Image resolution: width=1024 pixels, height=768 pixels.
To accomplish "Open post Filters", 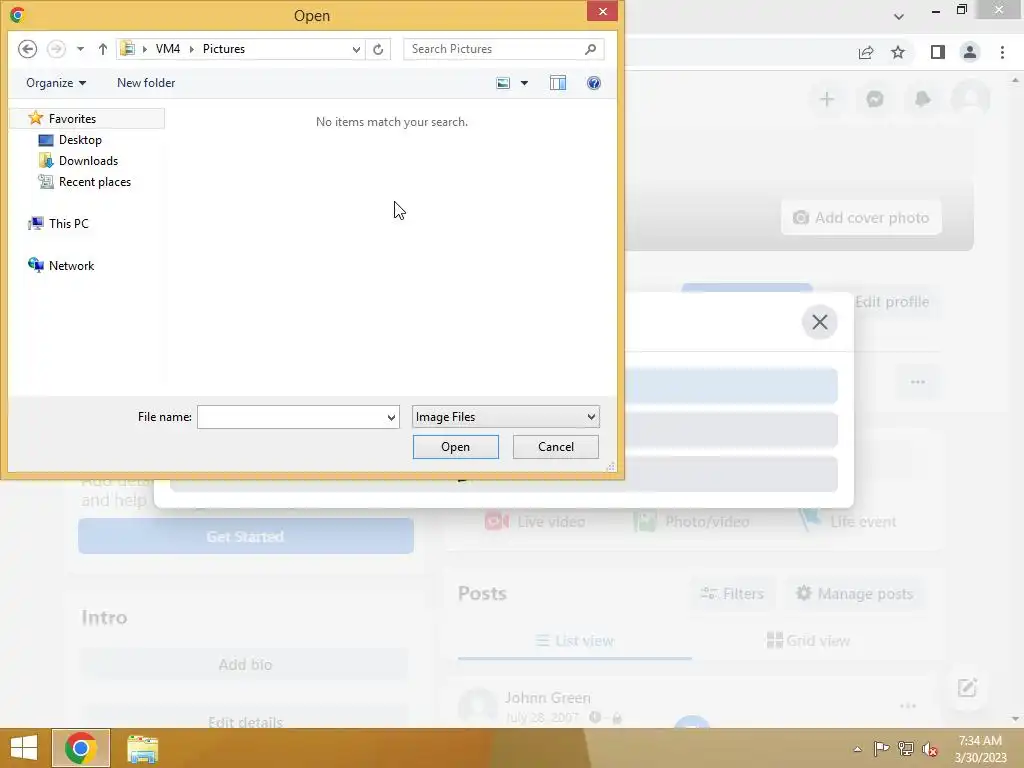I will pyautogui.click(x=732, y=594).
